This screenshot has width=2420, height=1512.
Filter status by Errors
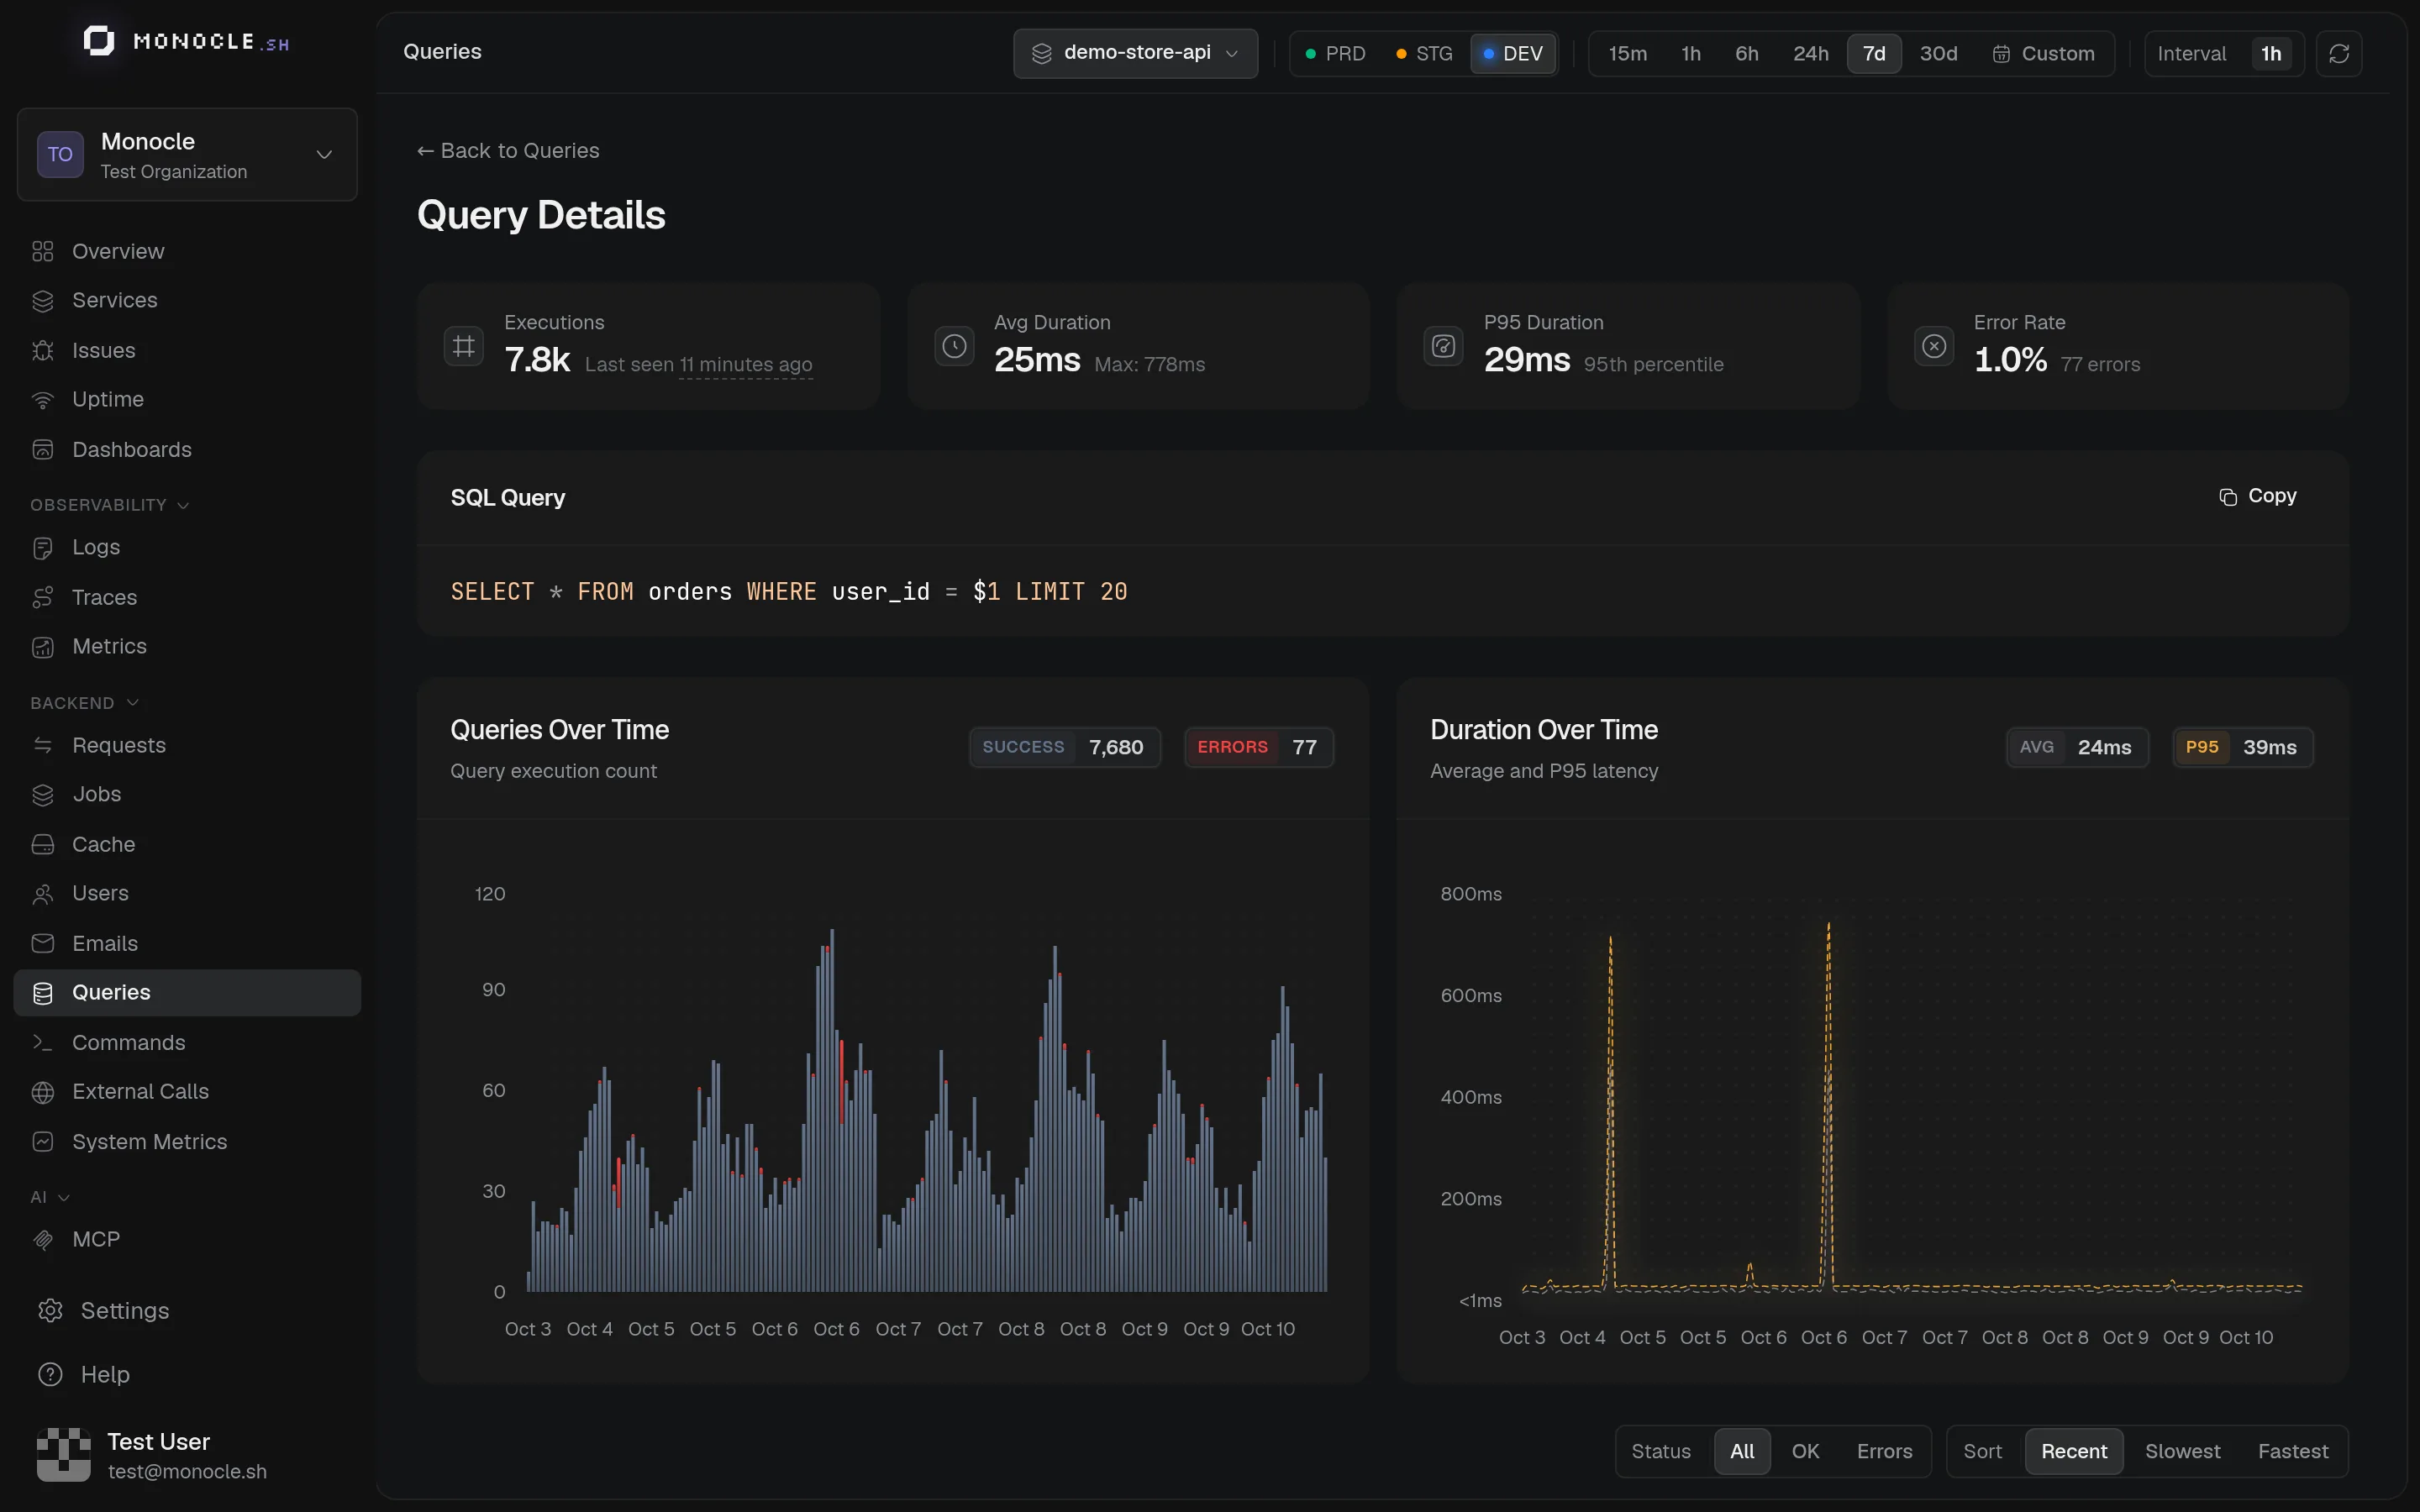point(1884,1451)
